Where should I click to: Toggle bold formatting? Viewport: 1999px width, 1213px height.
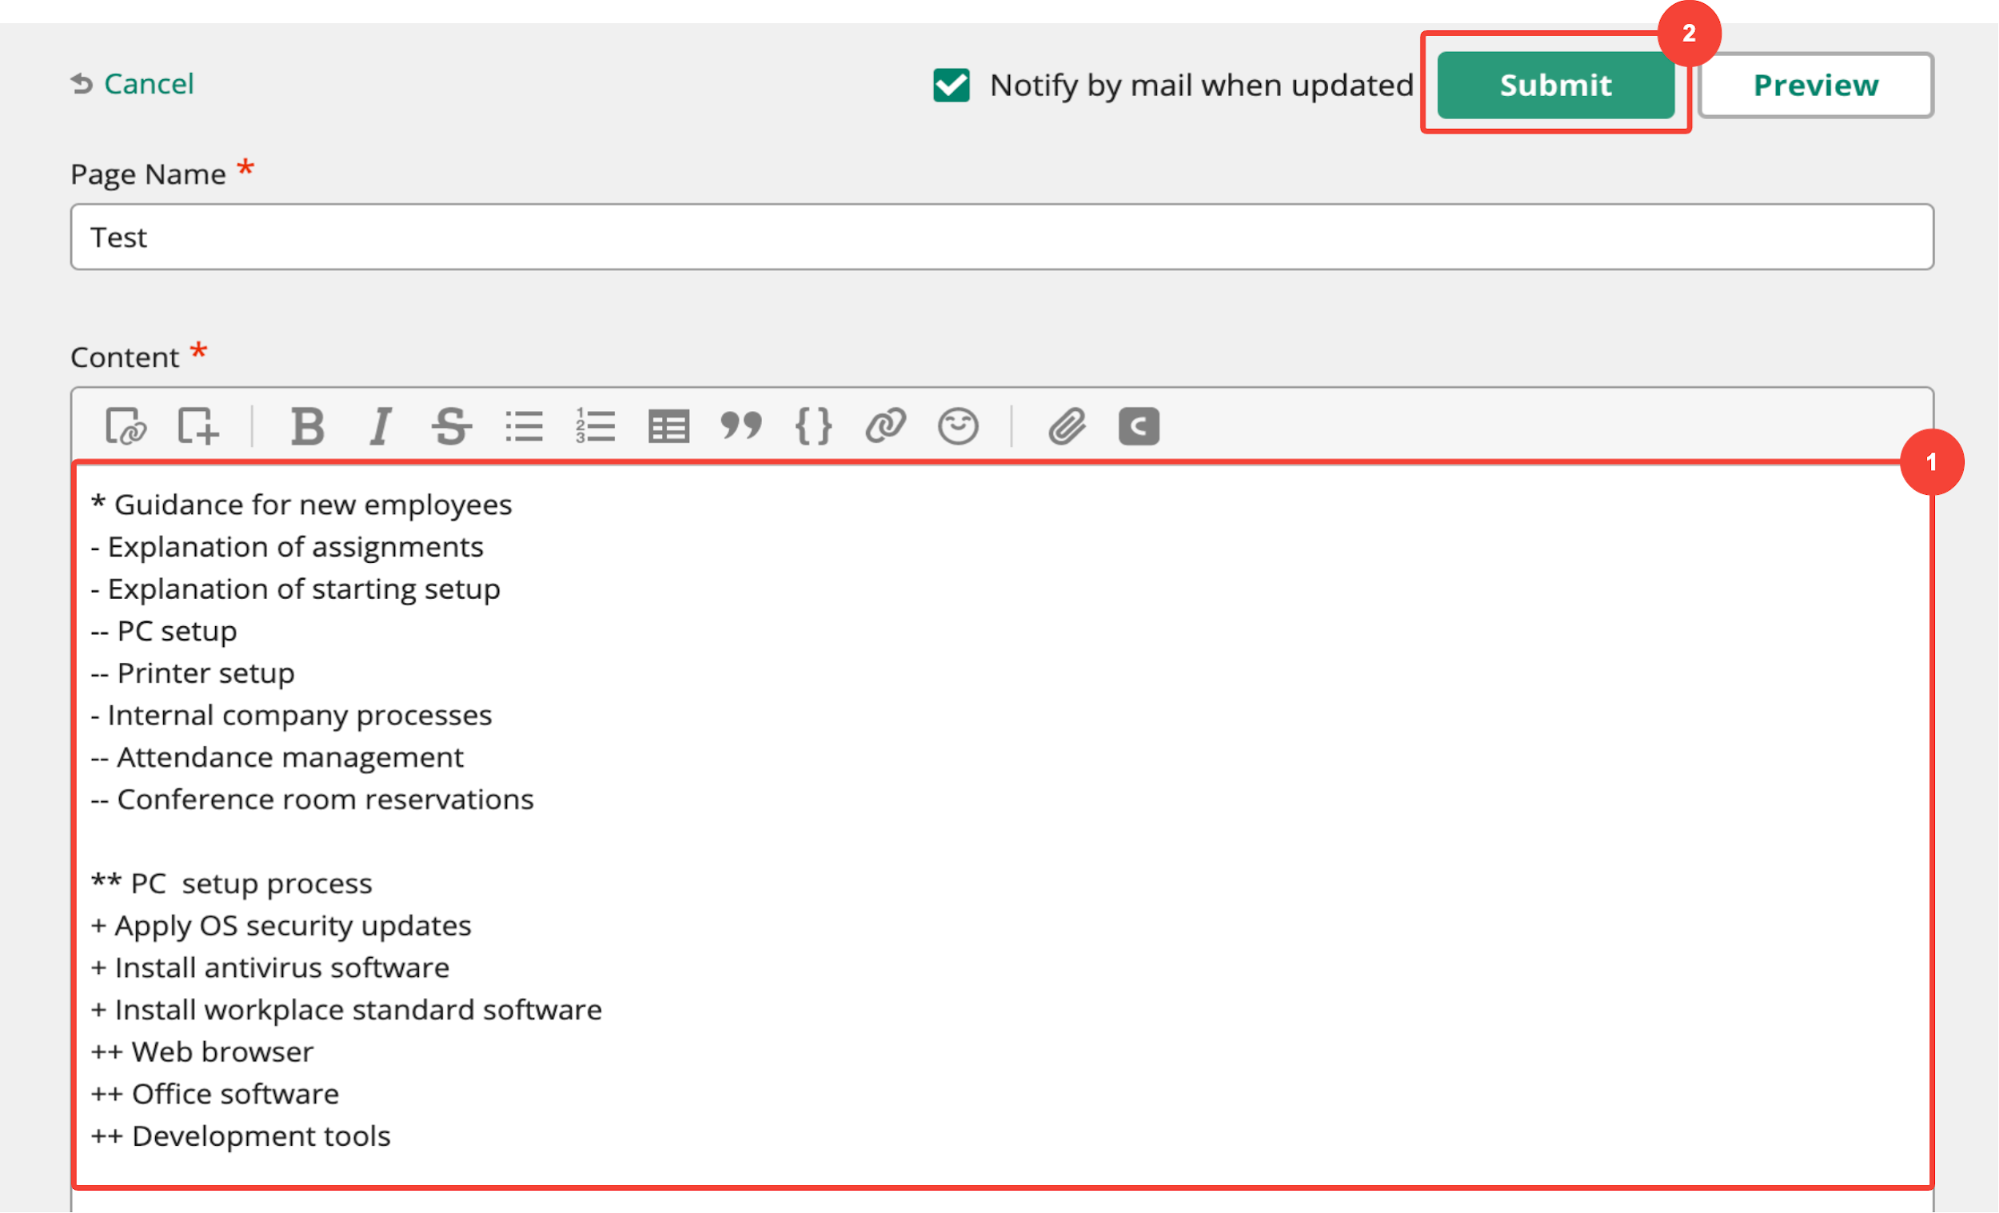307,427
